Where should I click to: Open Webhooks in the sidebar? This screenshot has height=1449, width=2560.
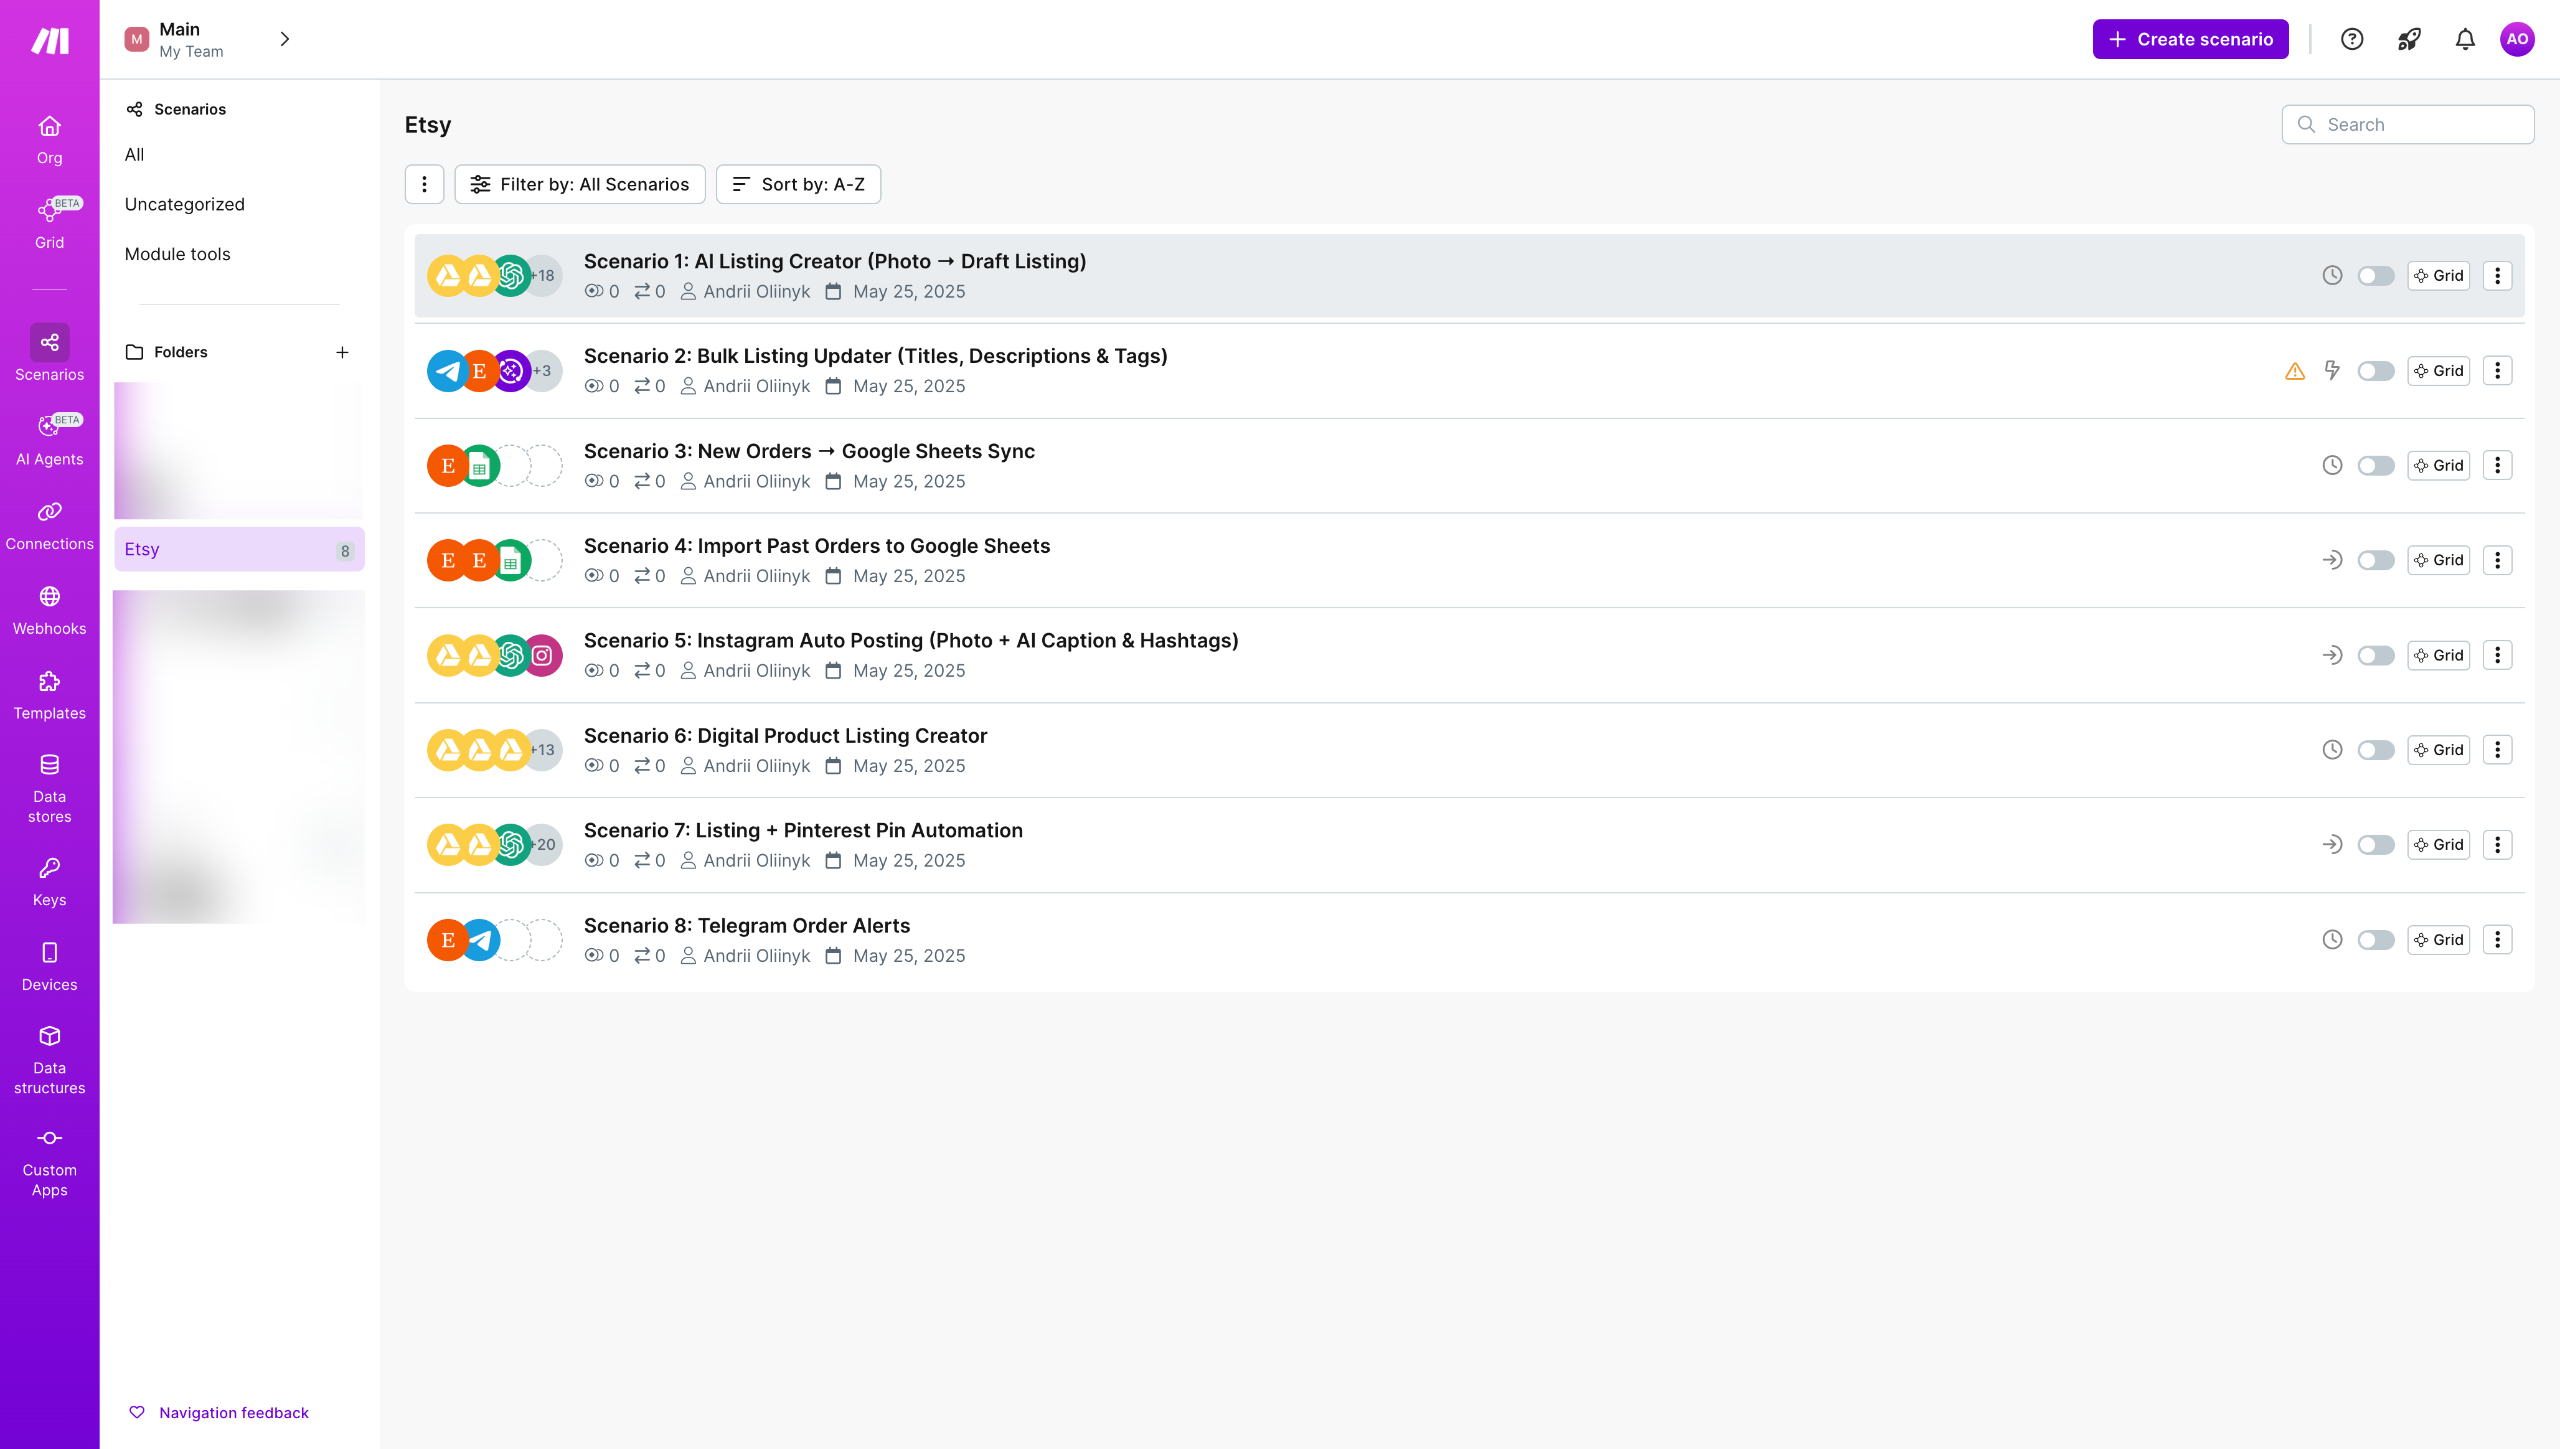coord(49,610)
